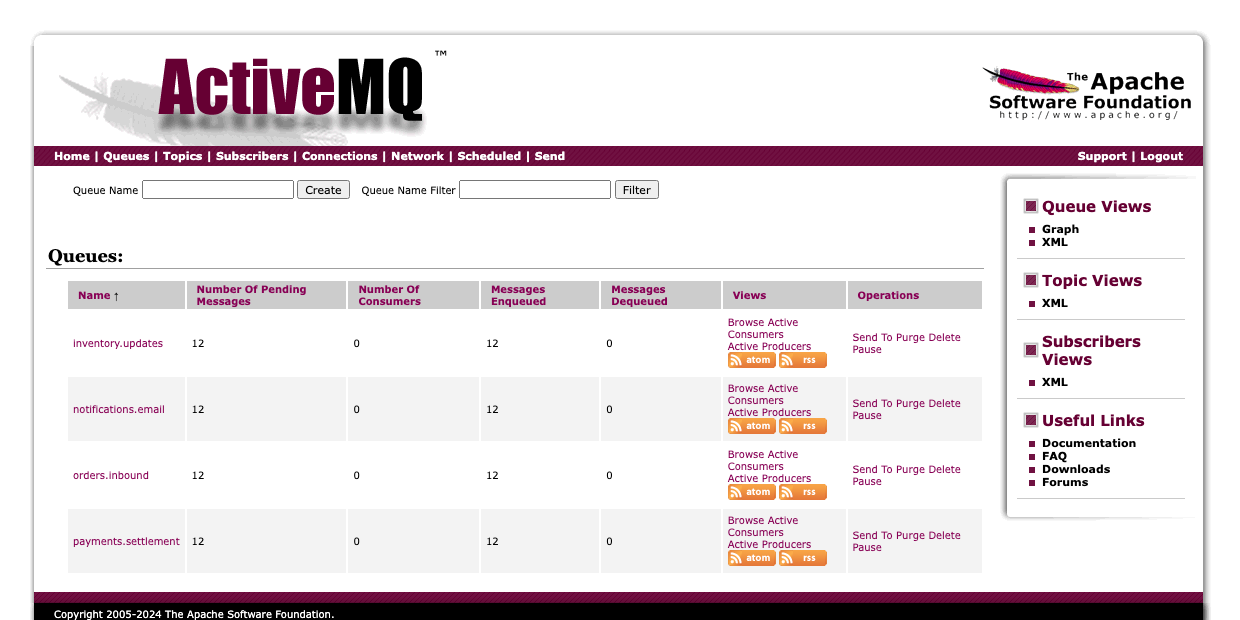Image resolution: width=1240 pixels, height=620 pixels.
Task: Open the Connections menu item
Action: click(340, 156)
